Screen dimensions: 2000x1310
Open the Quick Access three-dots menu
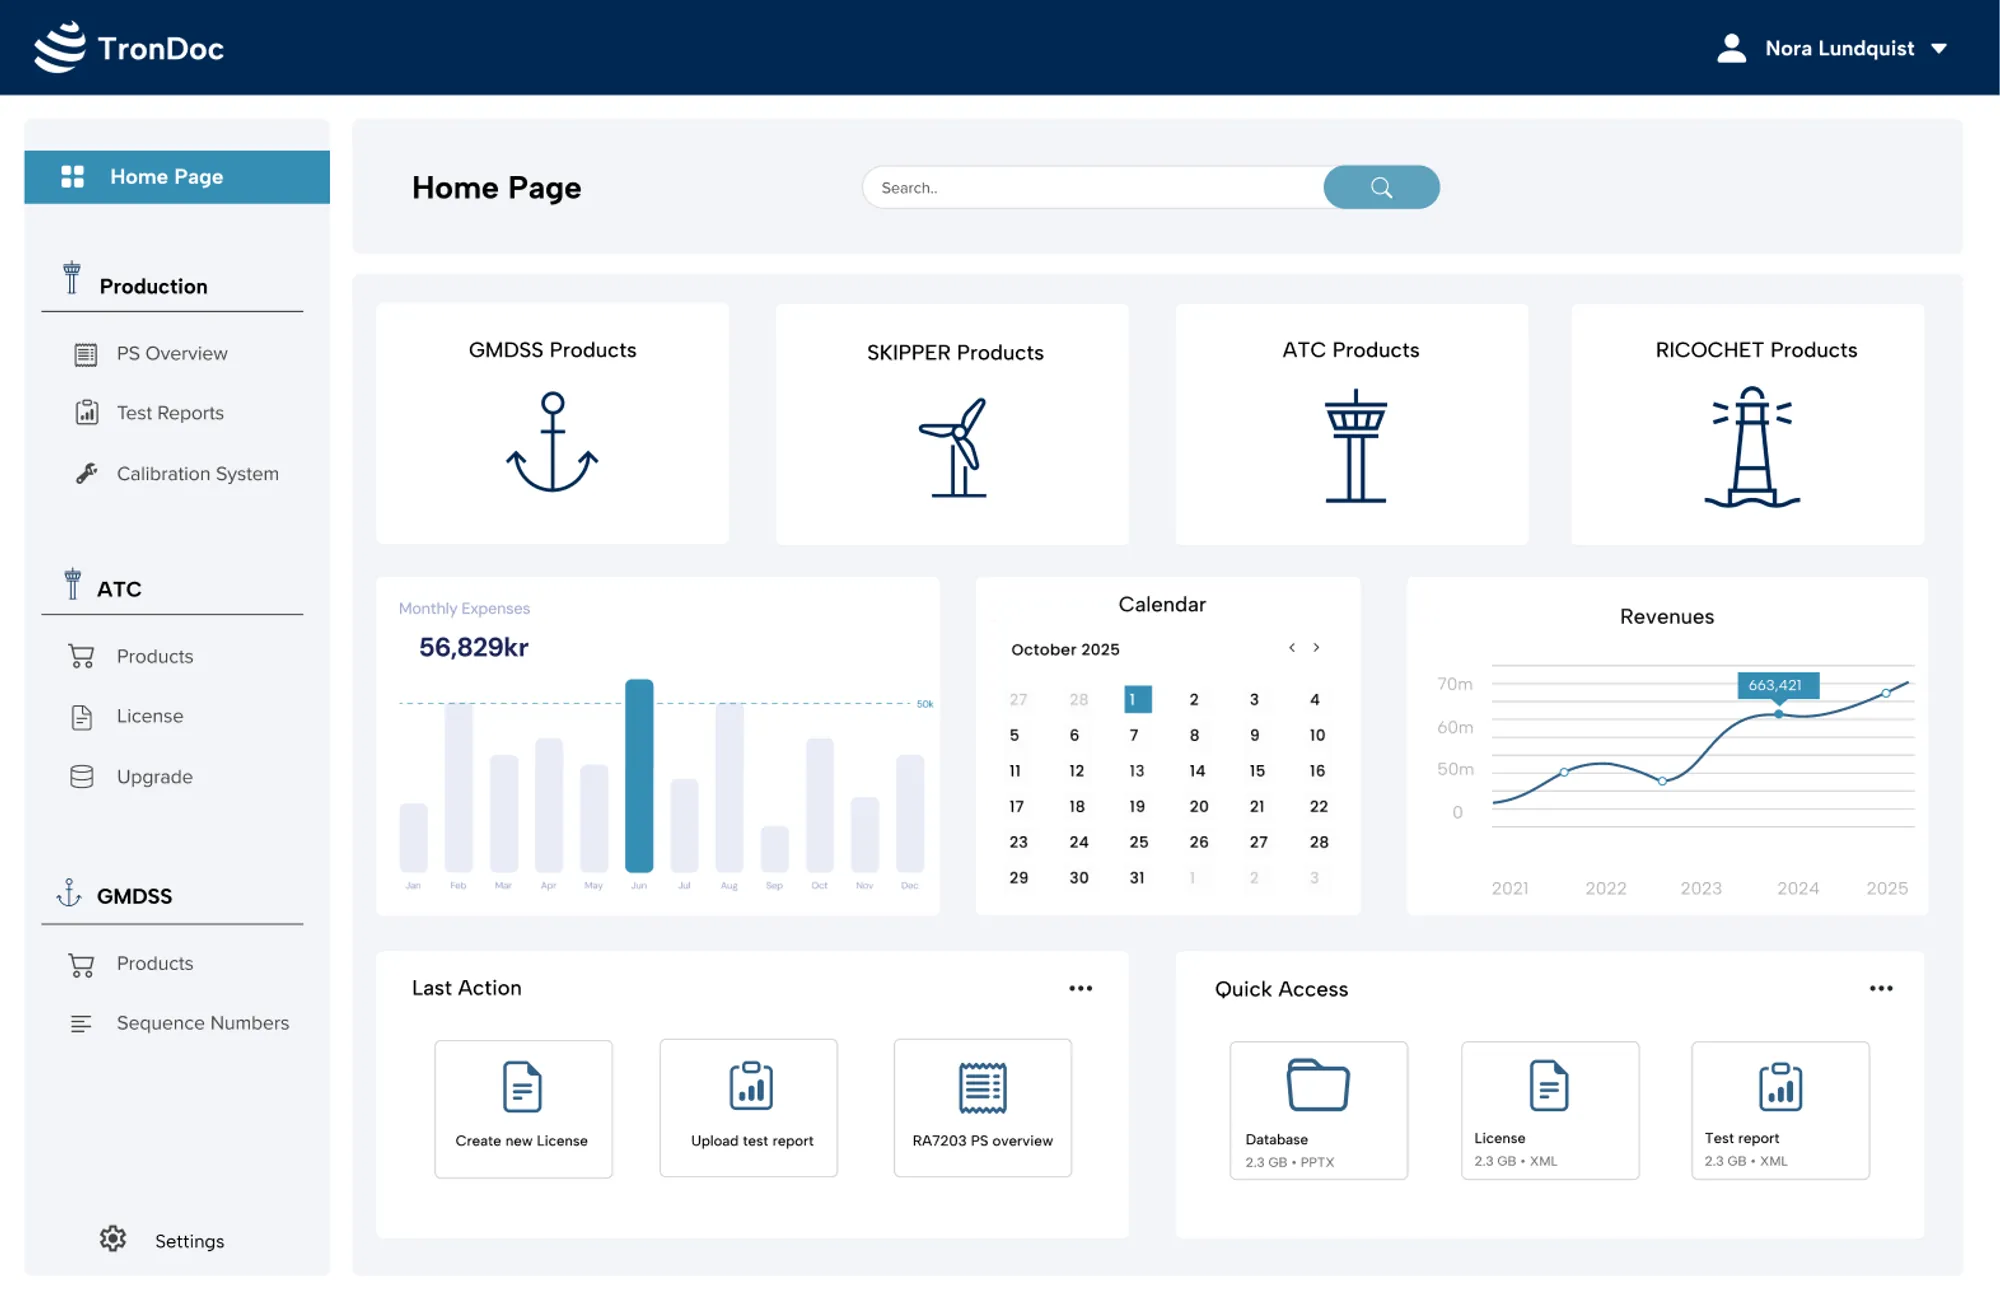tap(1881, 988)
